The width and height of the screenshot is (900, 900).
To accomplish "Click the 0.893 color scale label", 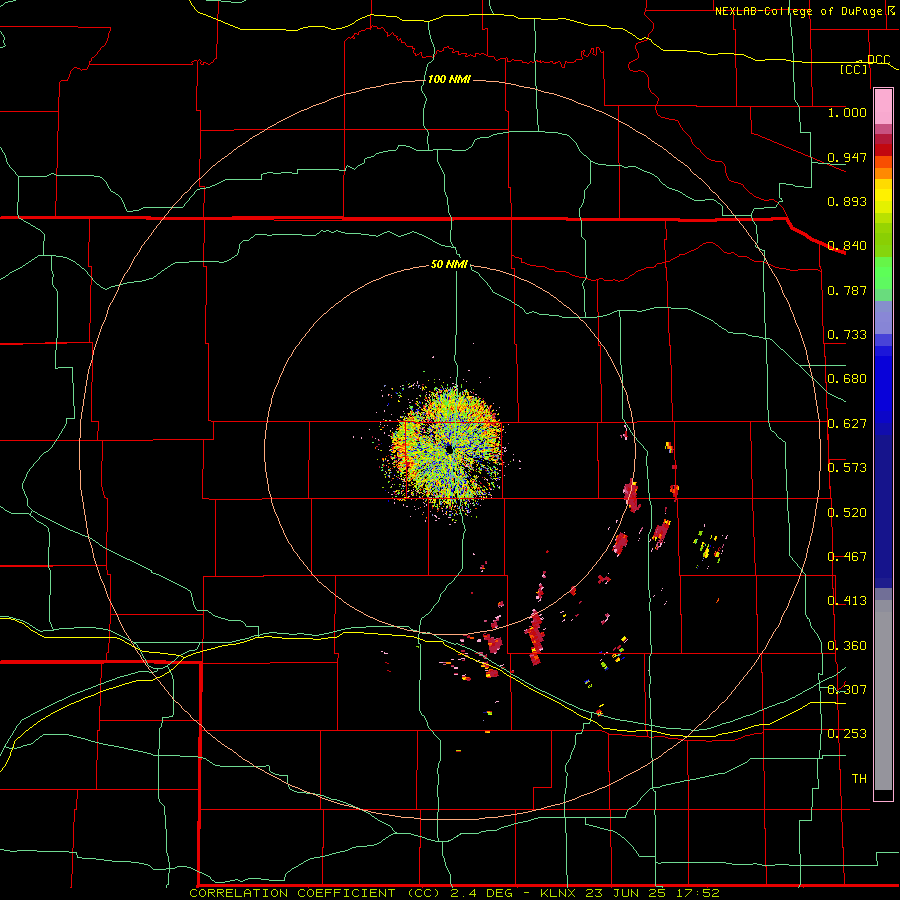I will pyautogui.click(x=847, y=201).
